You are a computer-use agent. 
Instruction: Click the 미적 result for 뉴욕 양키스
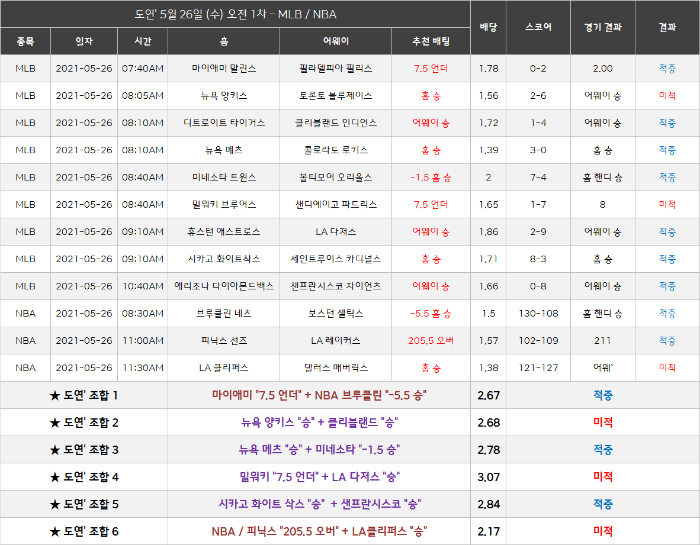coord(667,96)
